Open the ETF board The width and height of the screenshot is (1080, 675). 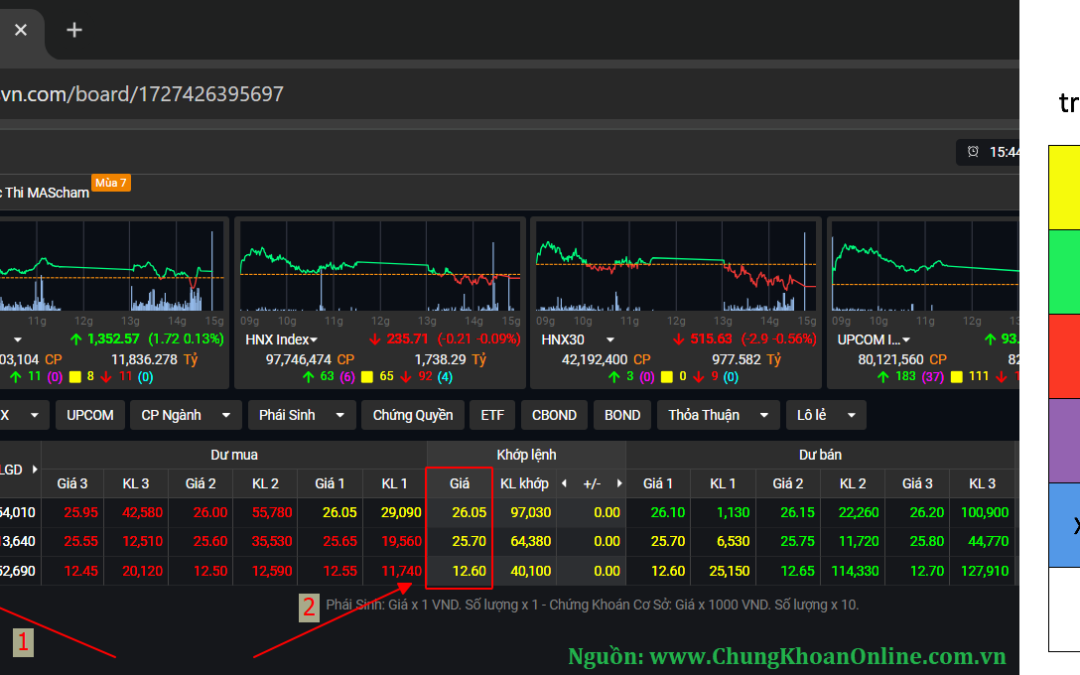pos(492,415)
